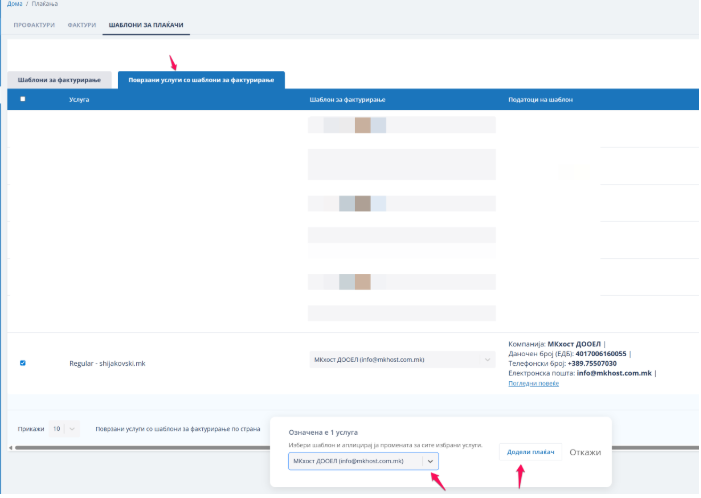Click the Податоци на шаблон column header

click(541, 100)
